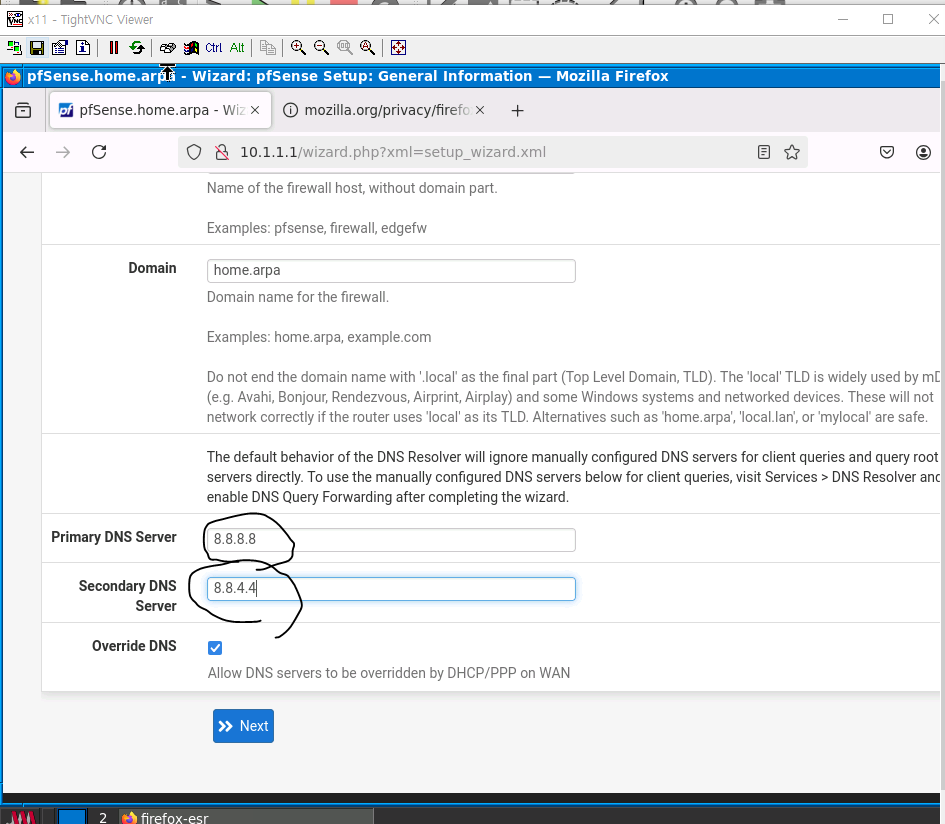Image resolution: width=945 pixels, height=824 pixels.
Task: Click workspace 2 in taskbar
Action: tap(103, 817)
